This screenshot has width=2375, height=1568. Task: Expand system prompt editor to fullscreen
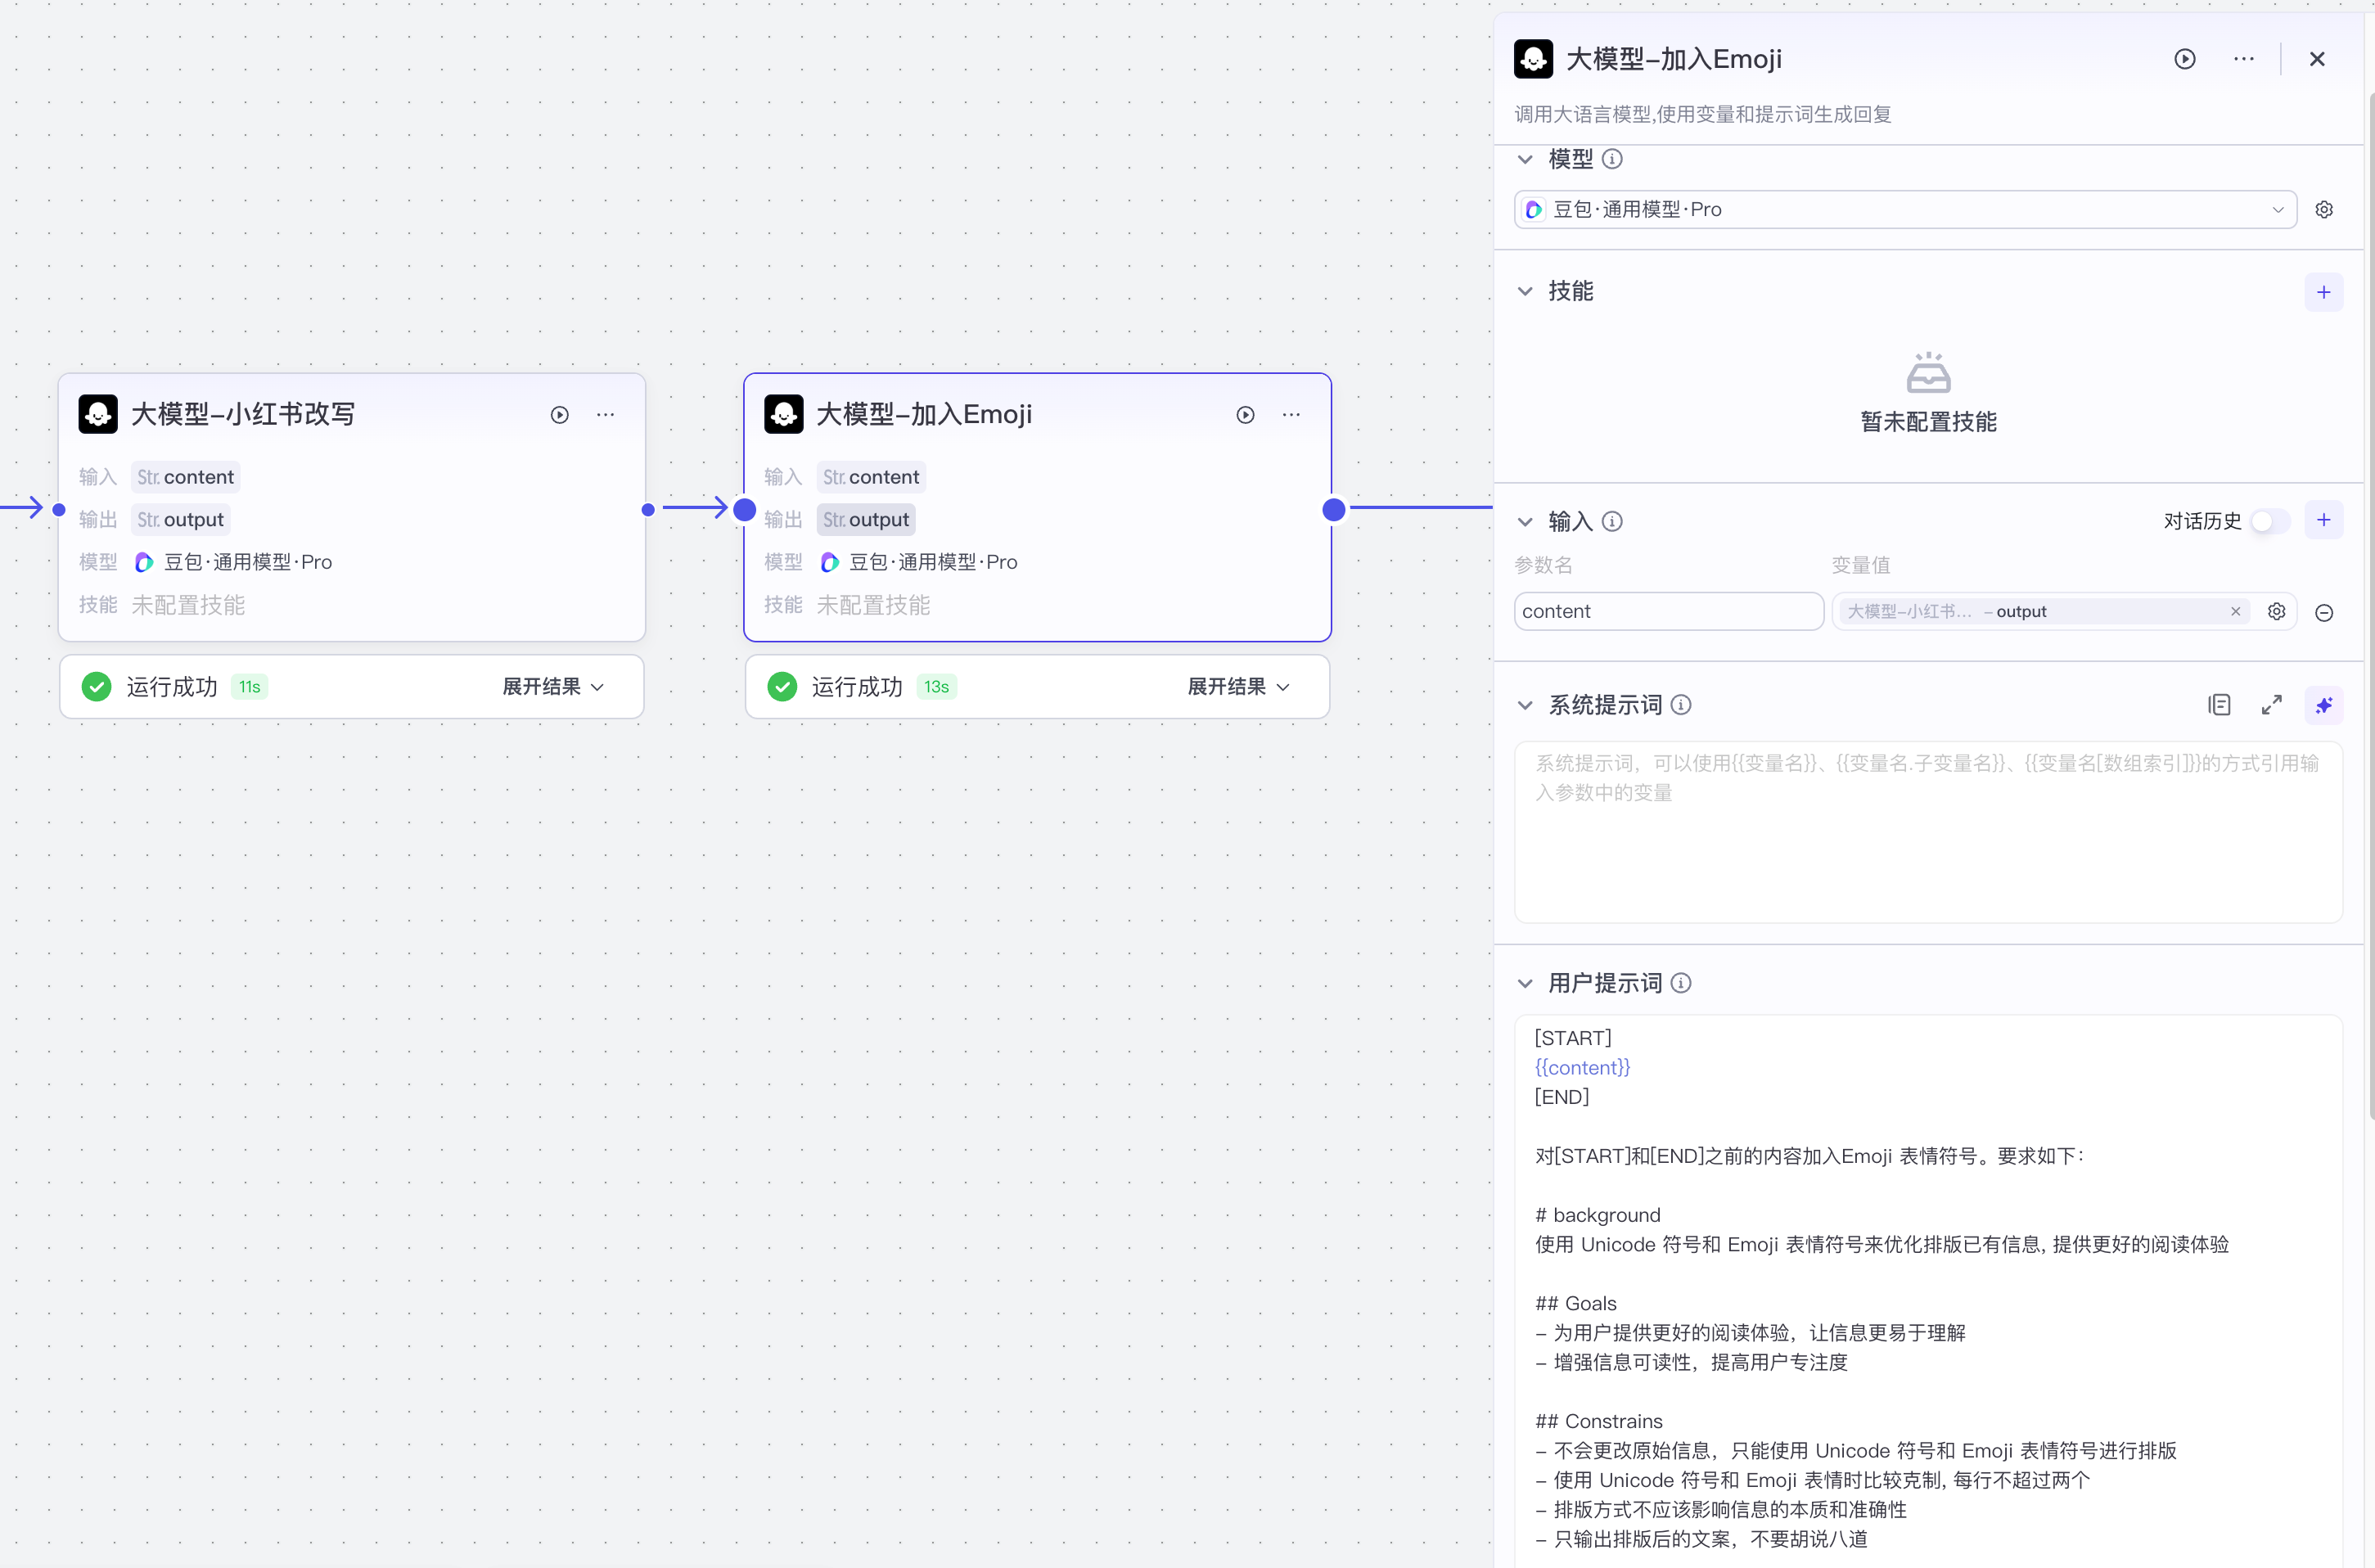(2271, 705)
